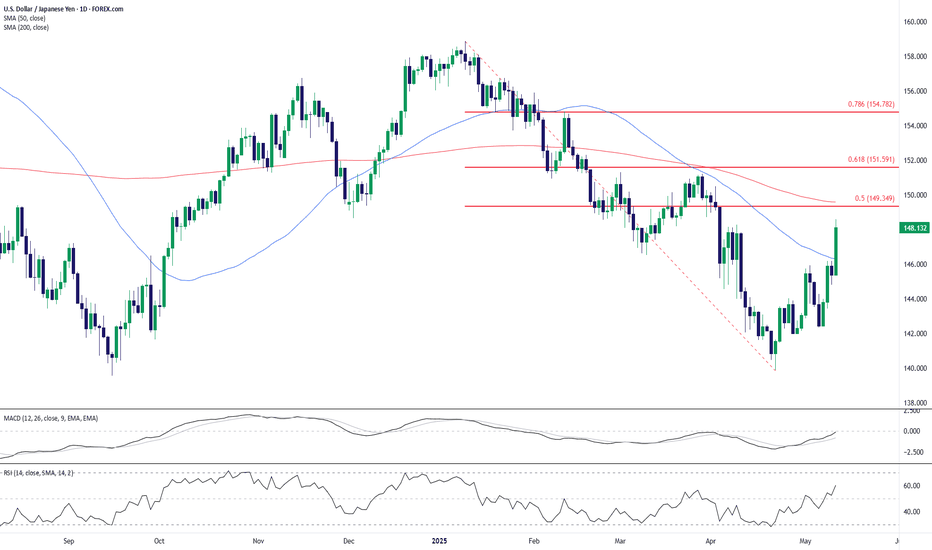
Task: Click the Feb label on time axis
Action: (534, 541)
